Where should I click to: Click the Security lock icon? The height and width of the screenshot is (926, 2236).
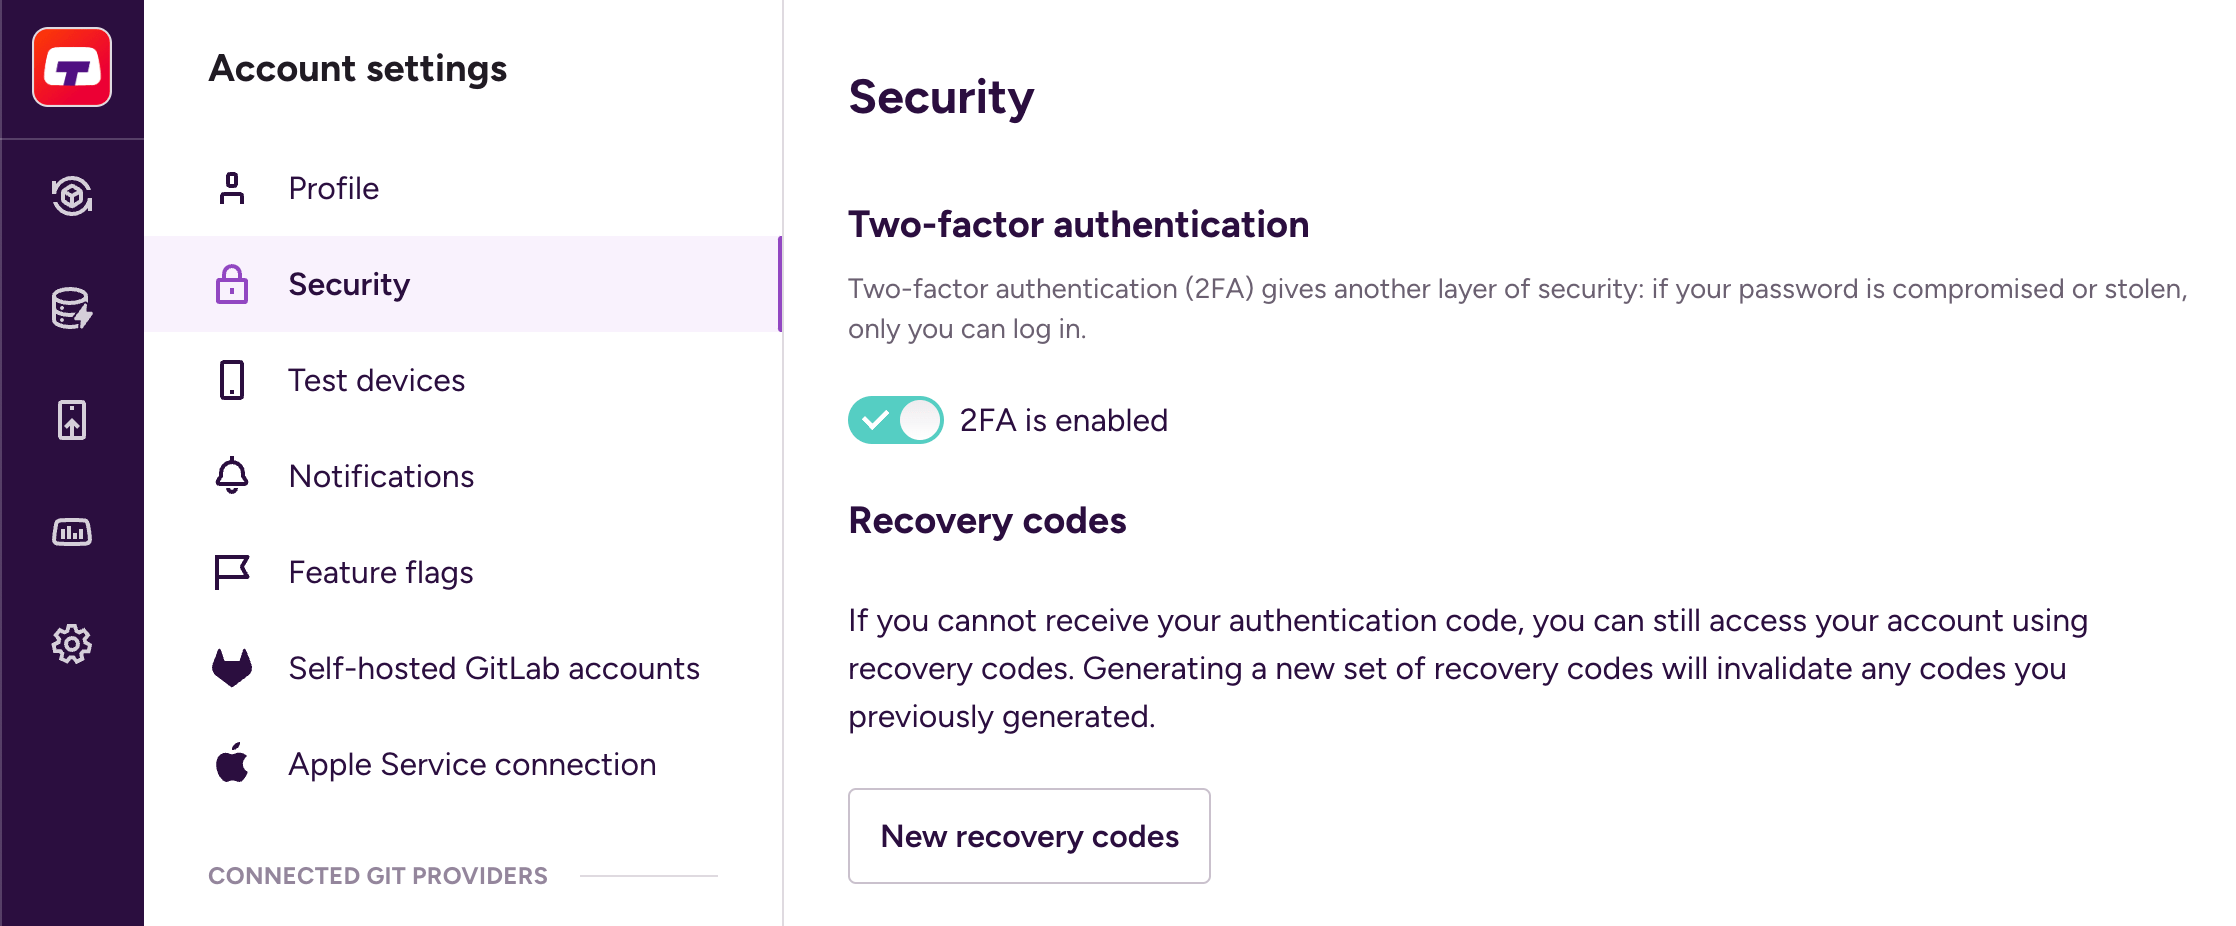coord(231,284)
